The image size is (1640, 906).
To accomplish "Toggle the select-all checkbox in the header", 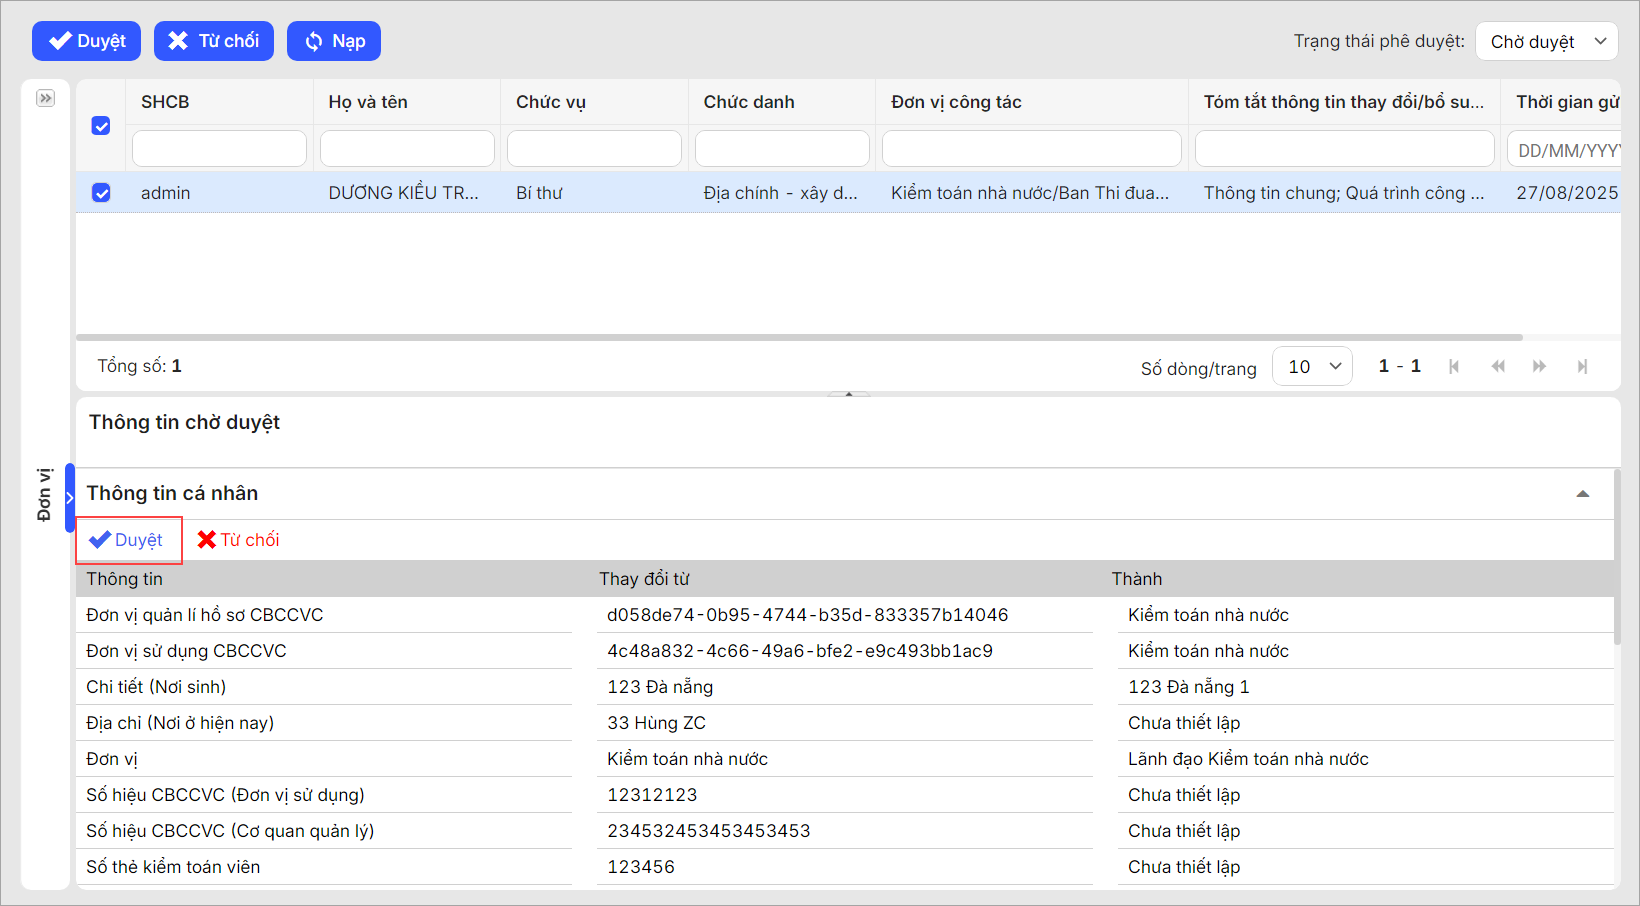I will pyautogui.click(x=101, y=126).
